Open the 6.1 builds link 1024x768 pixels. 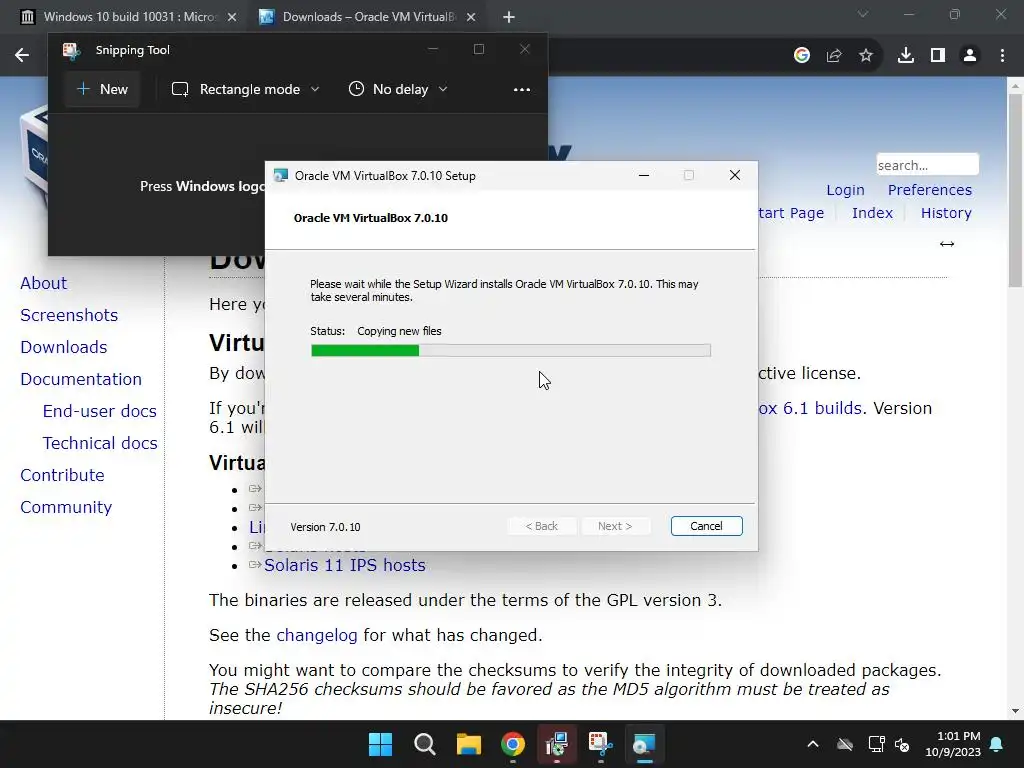[x=810, y=408]
